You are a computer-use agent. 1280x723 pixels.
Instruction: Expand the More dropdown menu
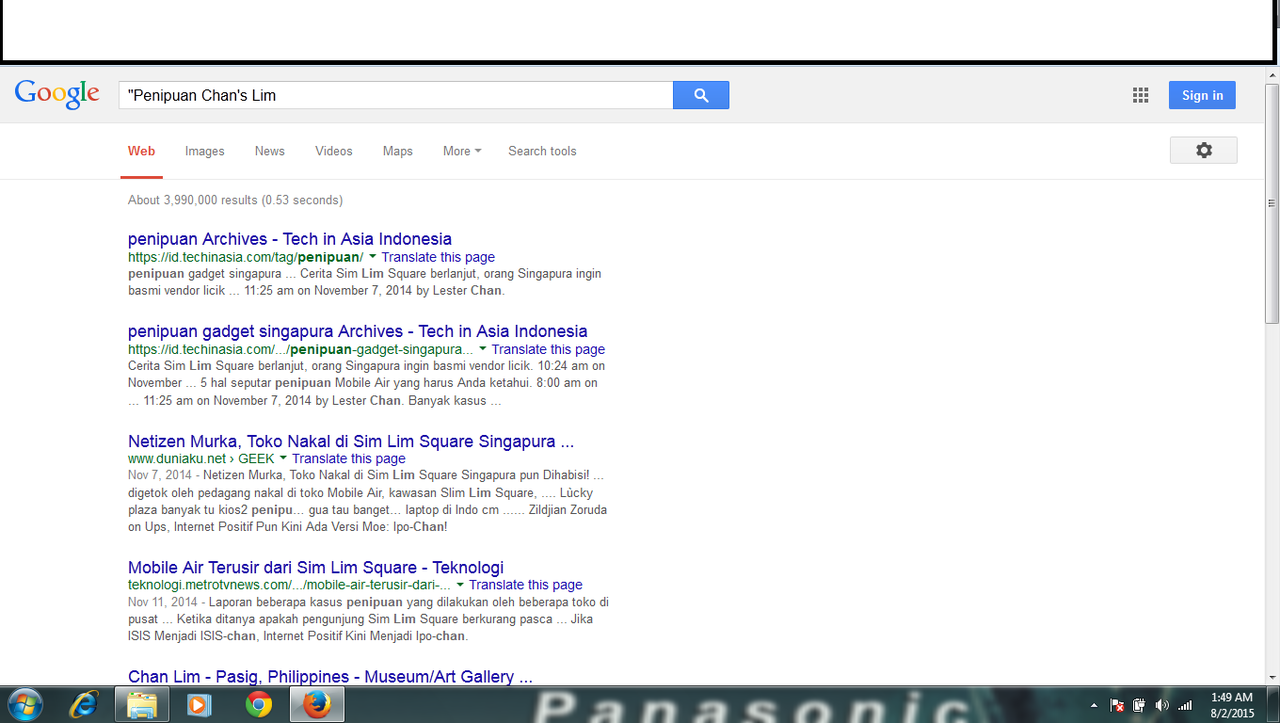[462, 151]
